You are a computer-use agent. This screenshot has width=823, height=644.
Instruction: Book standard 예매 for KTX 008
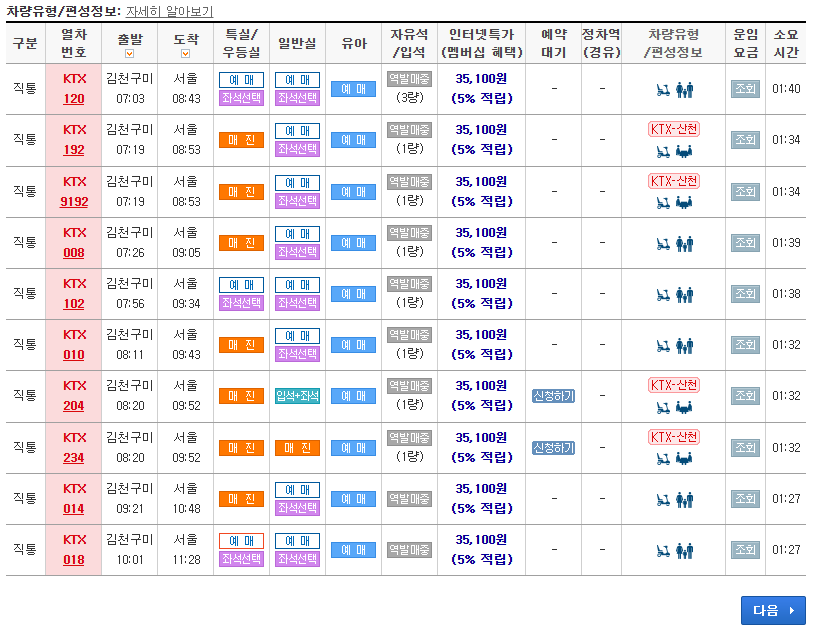(298, 234)
